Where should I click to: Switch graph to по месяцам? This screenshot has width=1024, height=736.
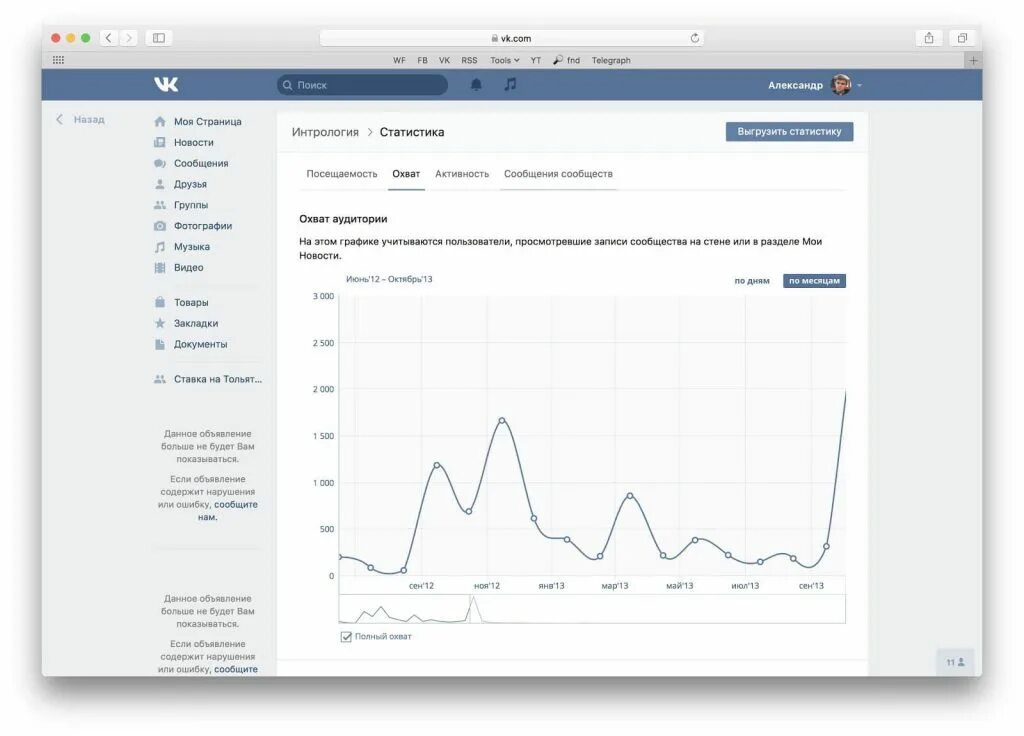click(814, 281)
